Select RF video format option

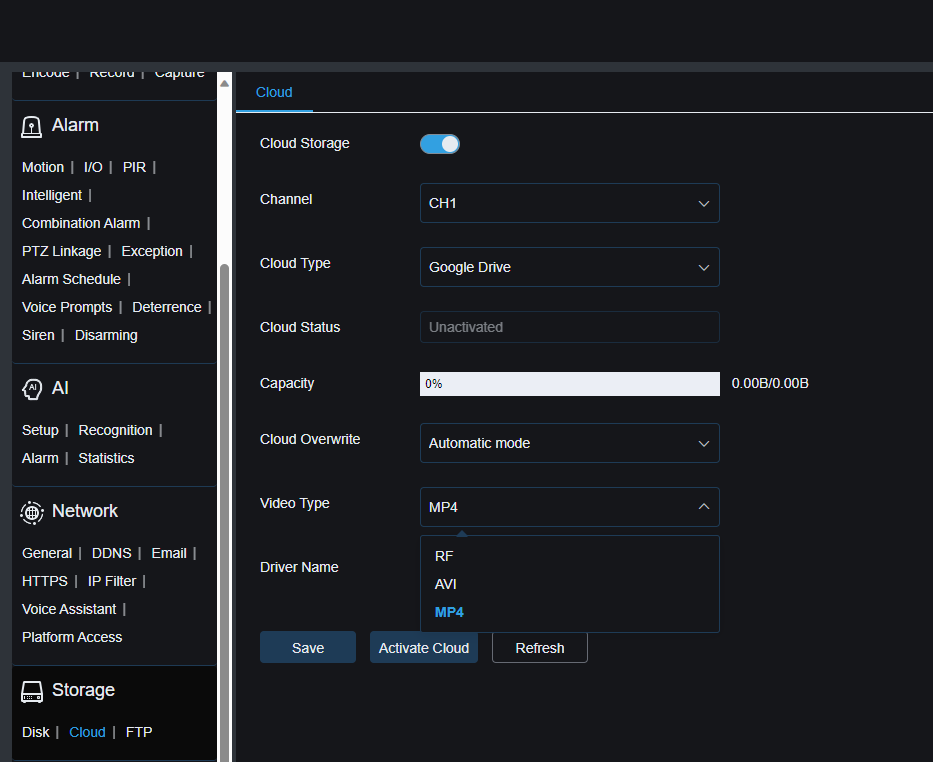(x=443, y=556)
